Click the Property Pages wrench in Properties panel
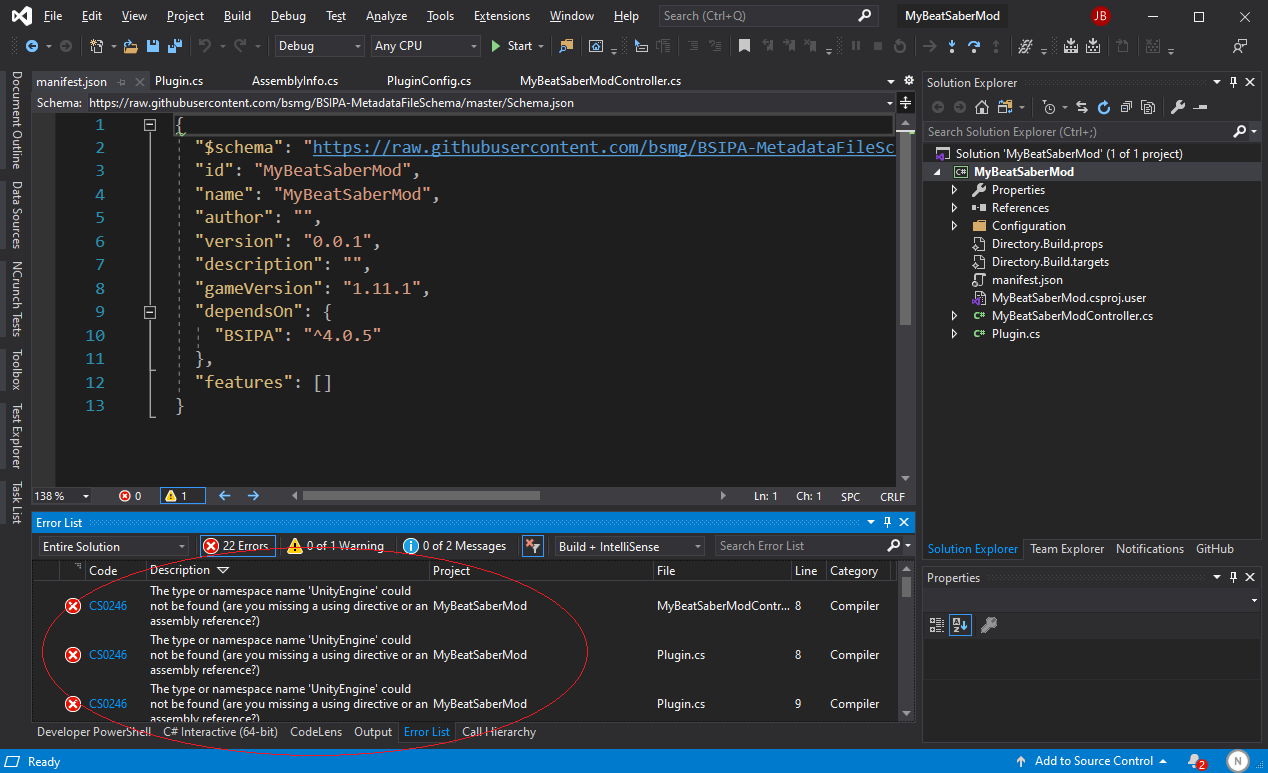 988,625
